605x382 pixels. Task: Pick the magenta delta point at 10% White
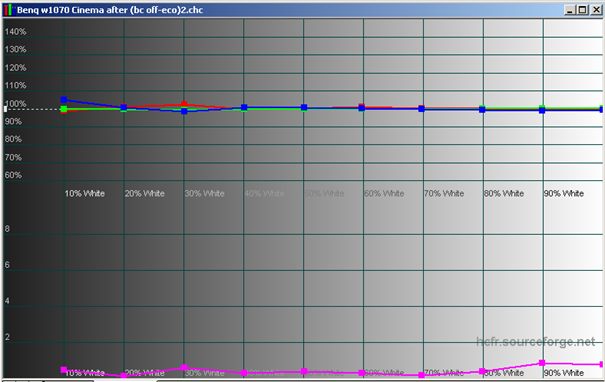pyautogui.click(x=64, y=370)
